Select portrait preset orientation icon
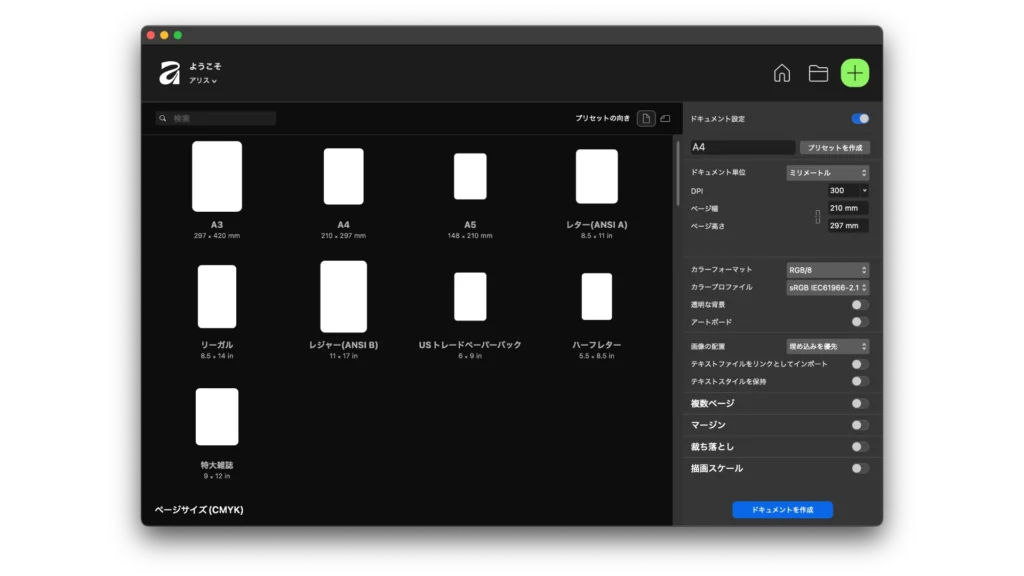 click(646, 119)
